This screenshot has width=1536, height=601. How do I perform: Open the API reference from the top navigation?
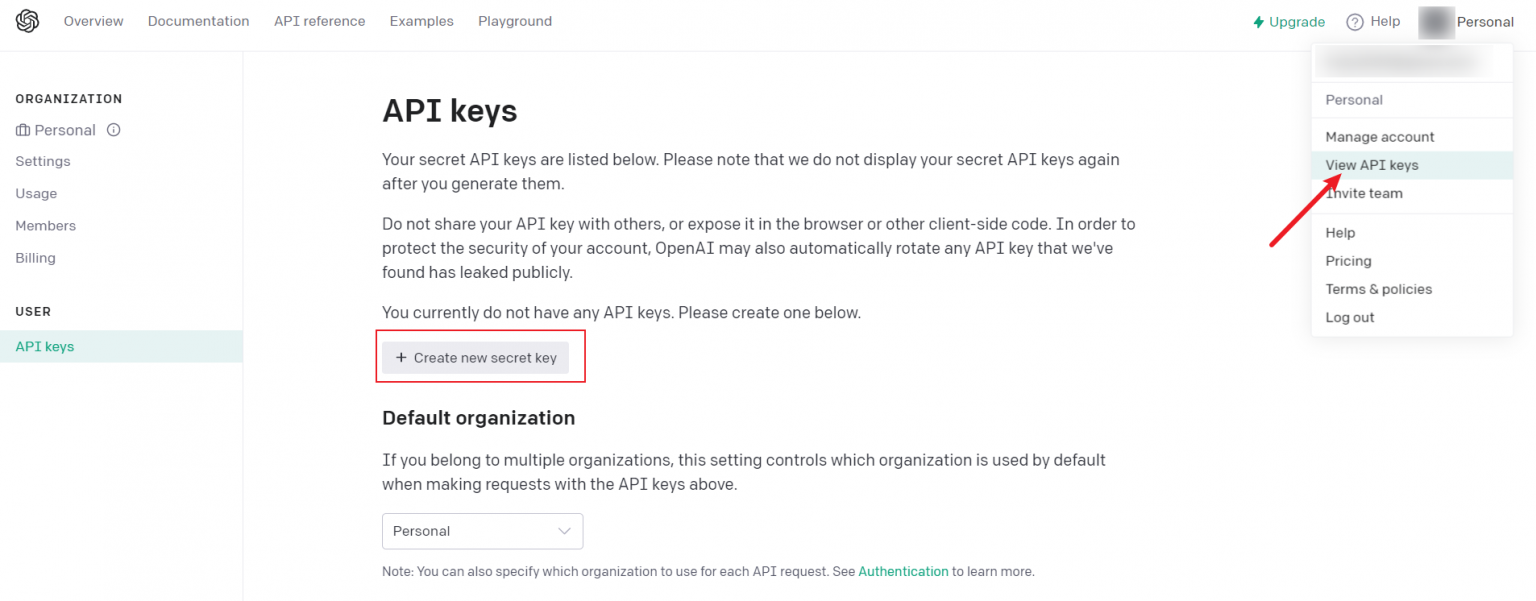[319, 20]
